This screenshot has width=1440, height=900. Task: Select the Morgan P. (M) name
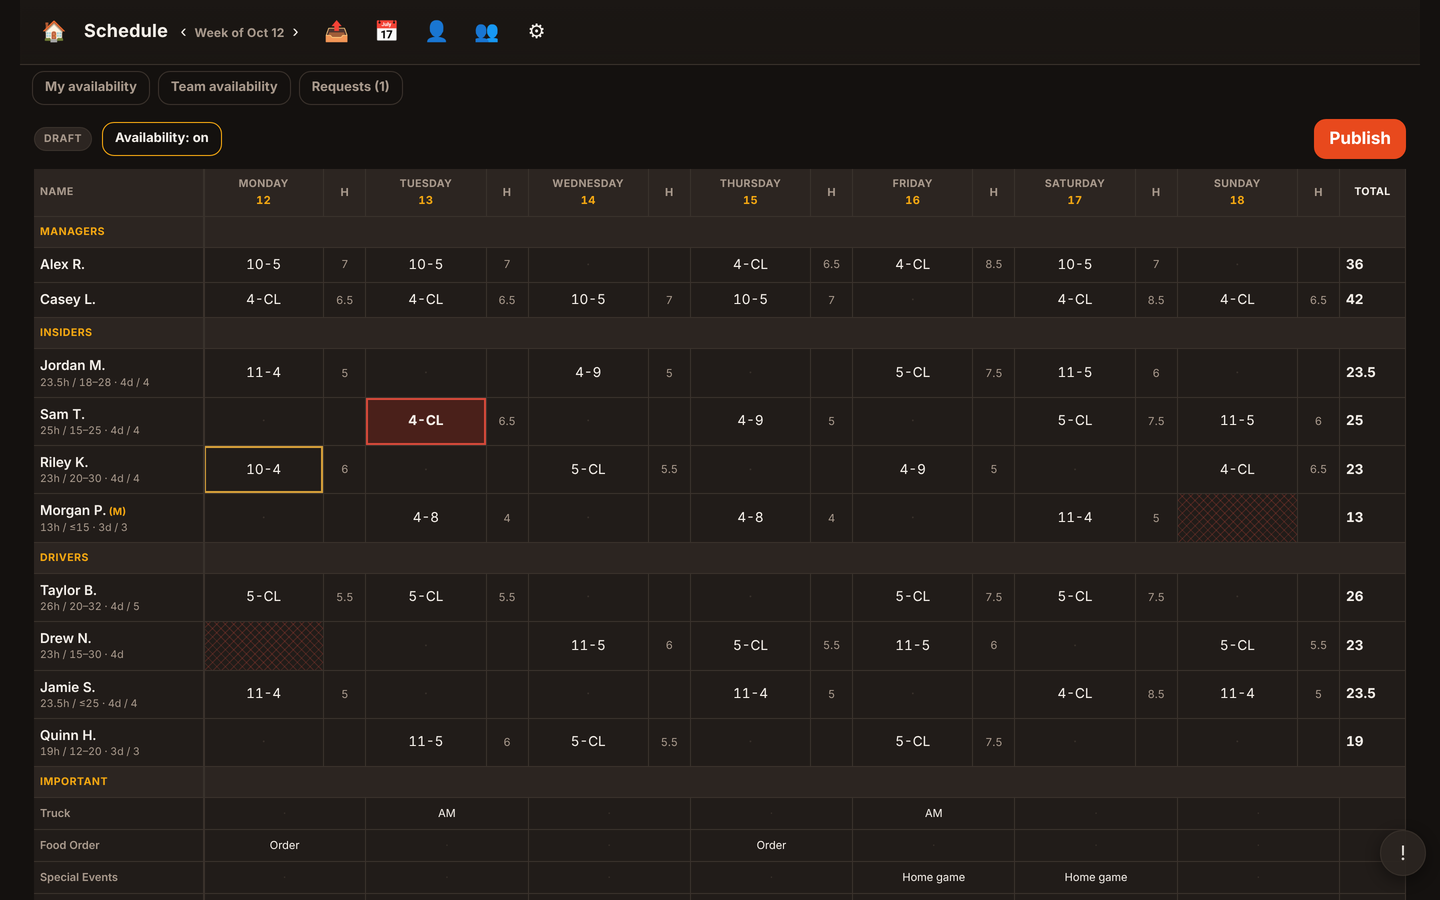point(83,510)
